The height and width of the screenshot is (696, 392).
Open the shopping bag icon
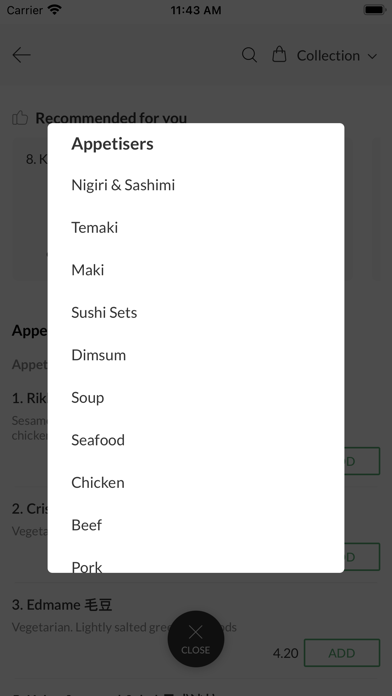[x=279, y=55]
